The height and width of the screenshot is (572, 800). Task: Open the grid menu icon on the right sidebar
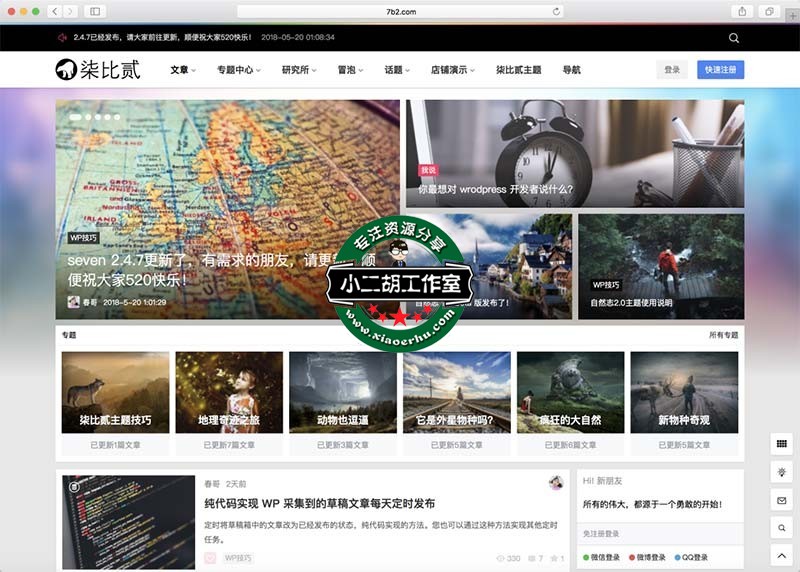click(781, 443)
